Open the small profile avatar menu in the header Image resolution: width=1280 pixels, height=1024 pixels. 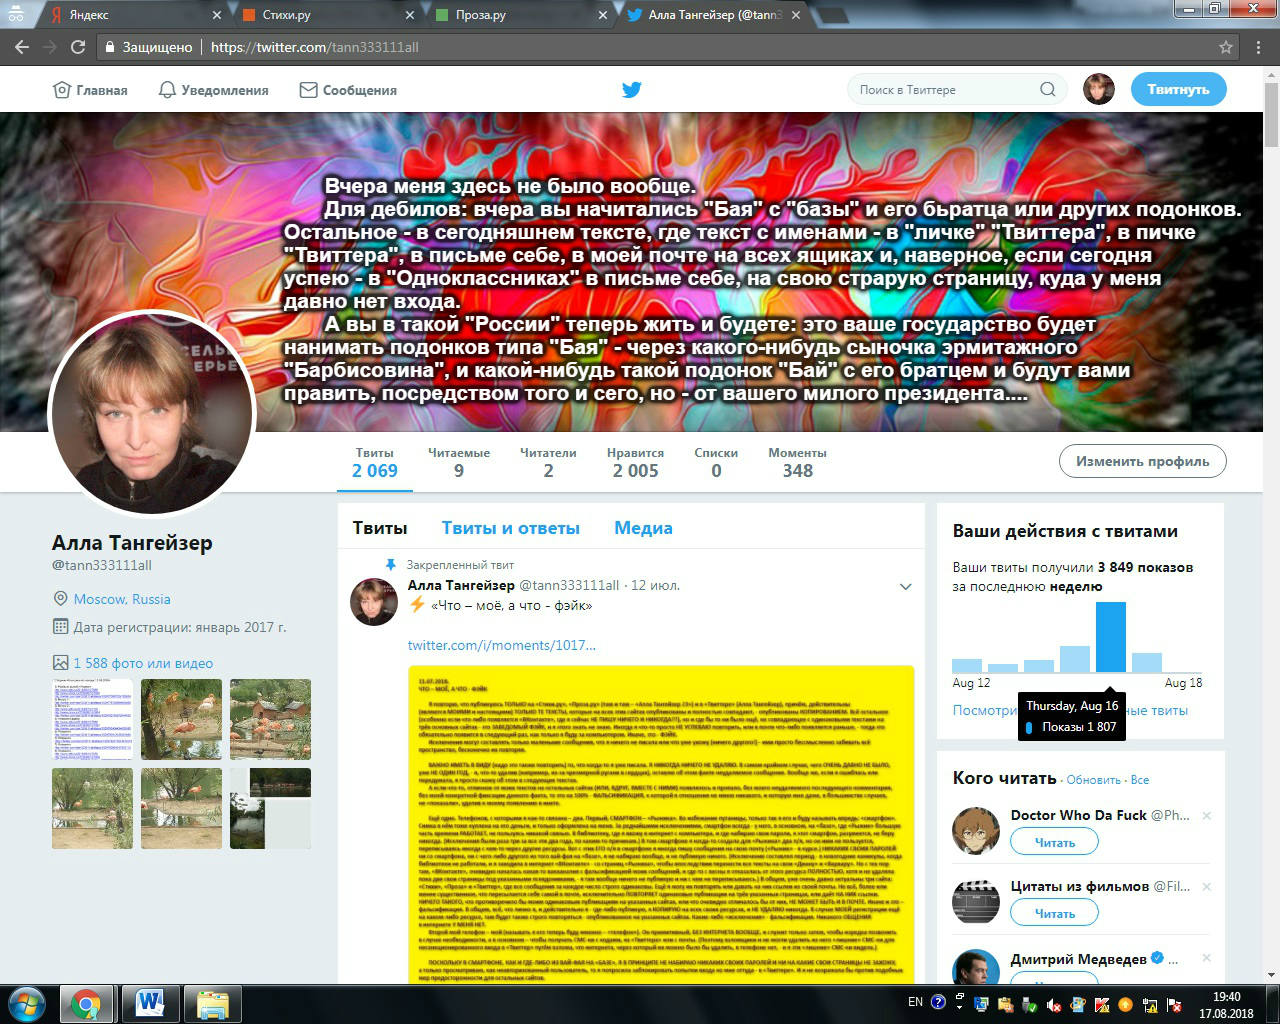coord(1099,89)
